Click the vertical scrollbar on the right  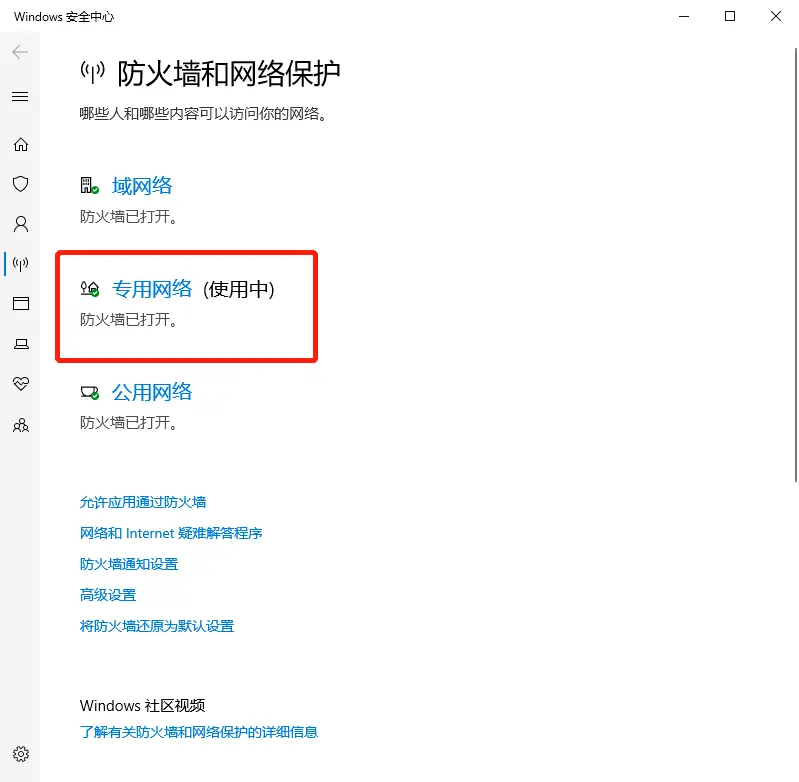(x=796, y=265)
